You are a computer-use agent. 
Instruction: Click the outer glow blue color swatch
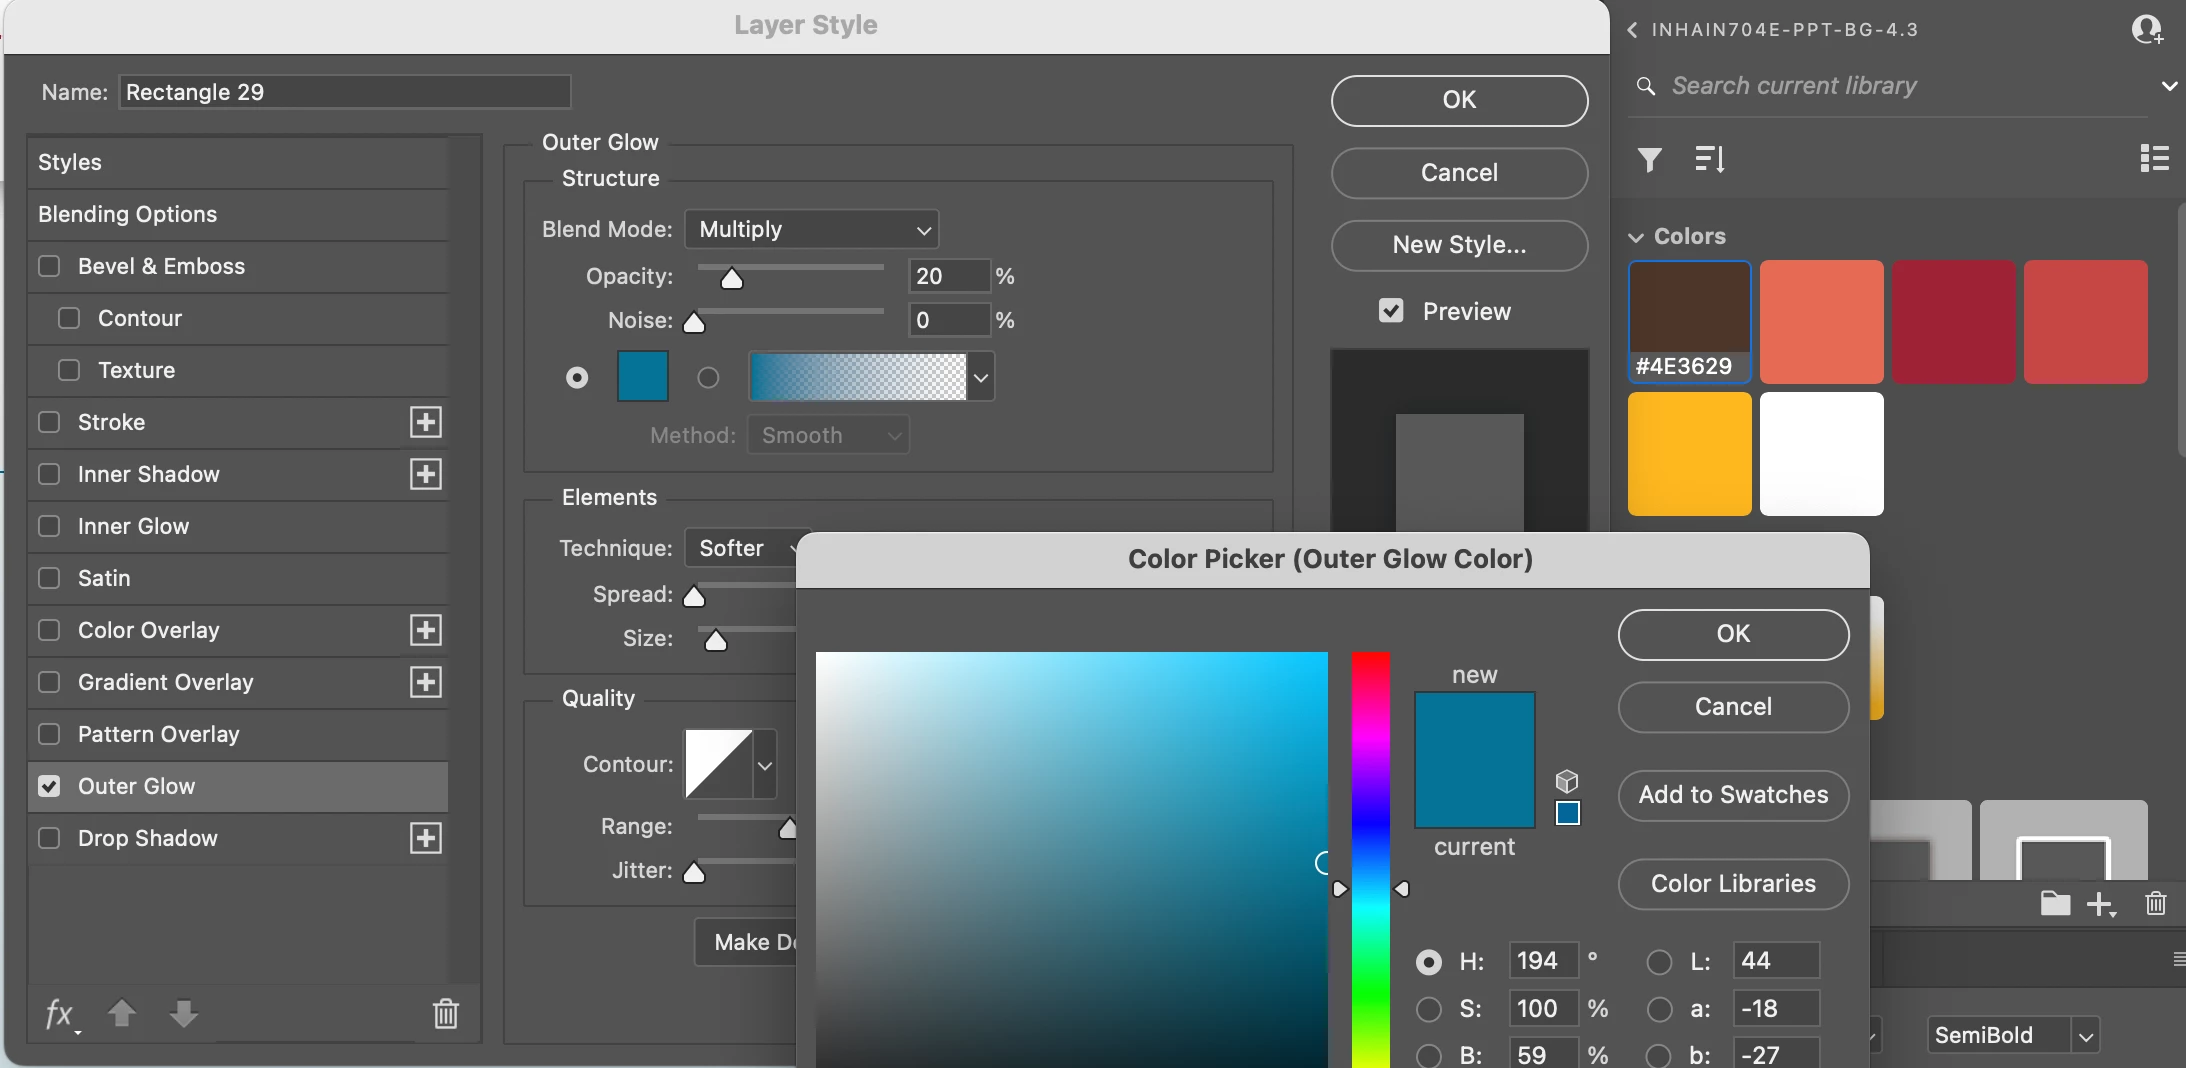point(642,377)
